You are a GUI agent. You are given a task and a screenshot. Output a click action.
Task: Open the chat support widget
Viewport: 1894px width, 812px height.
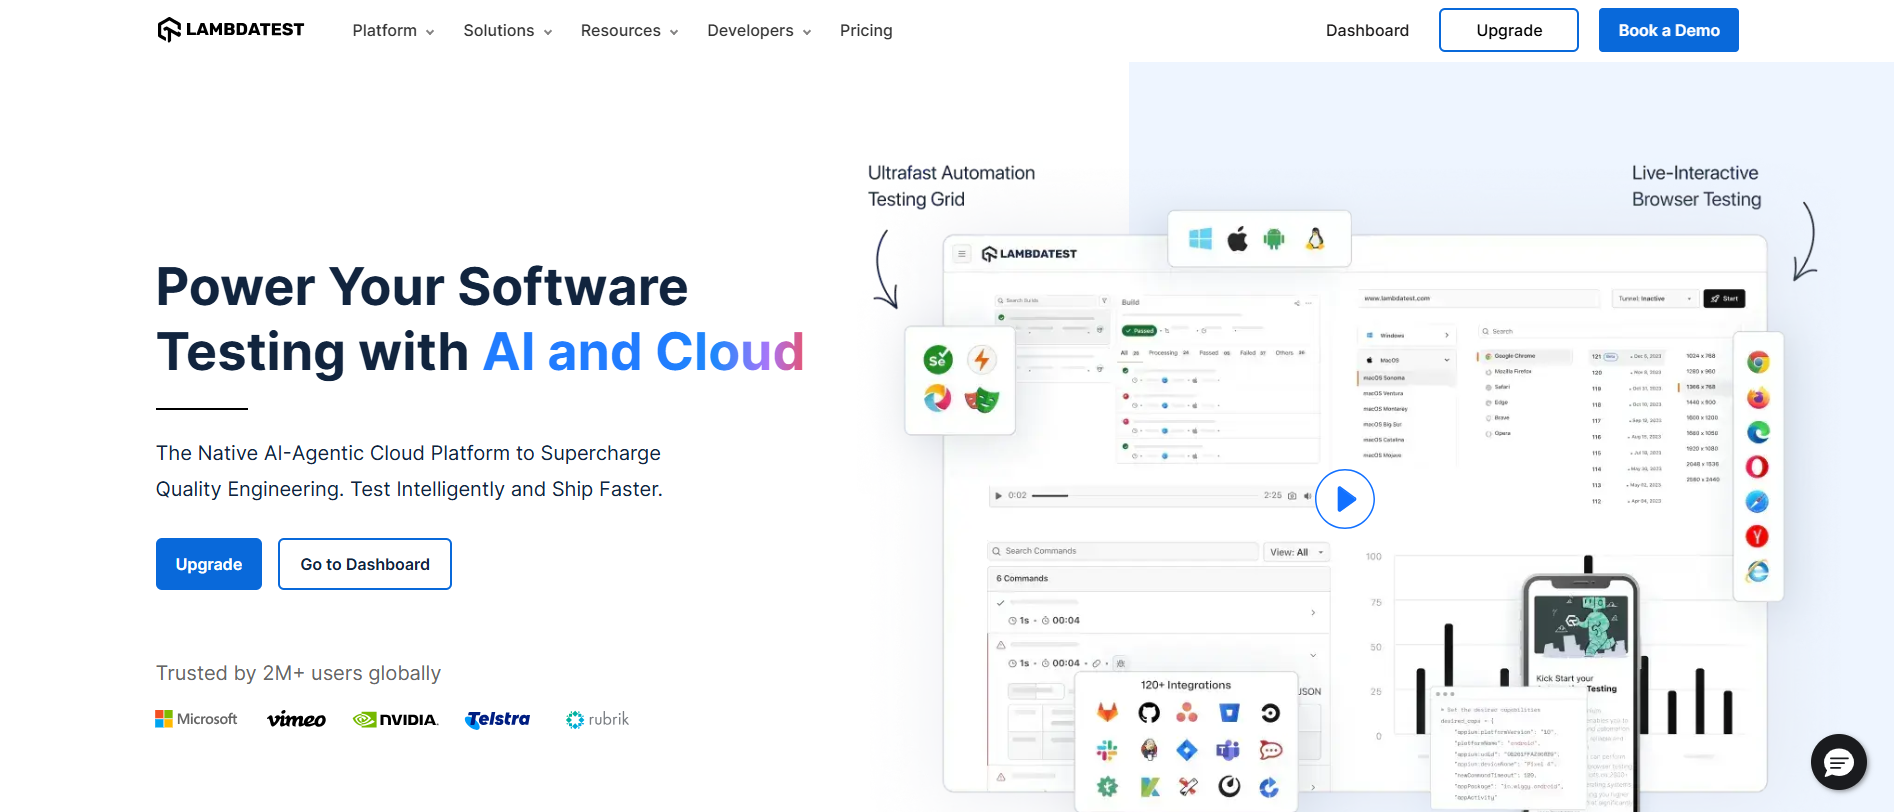[1838, 762]
